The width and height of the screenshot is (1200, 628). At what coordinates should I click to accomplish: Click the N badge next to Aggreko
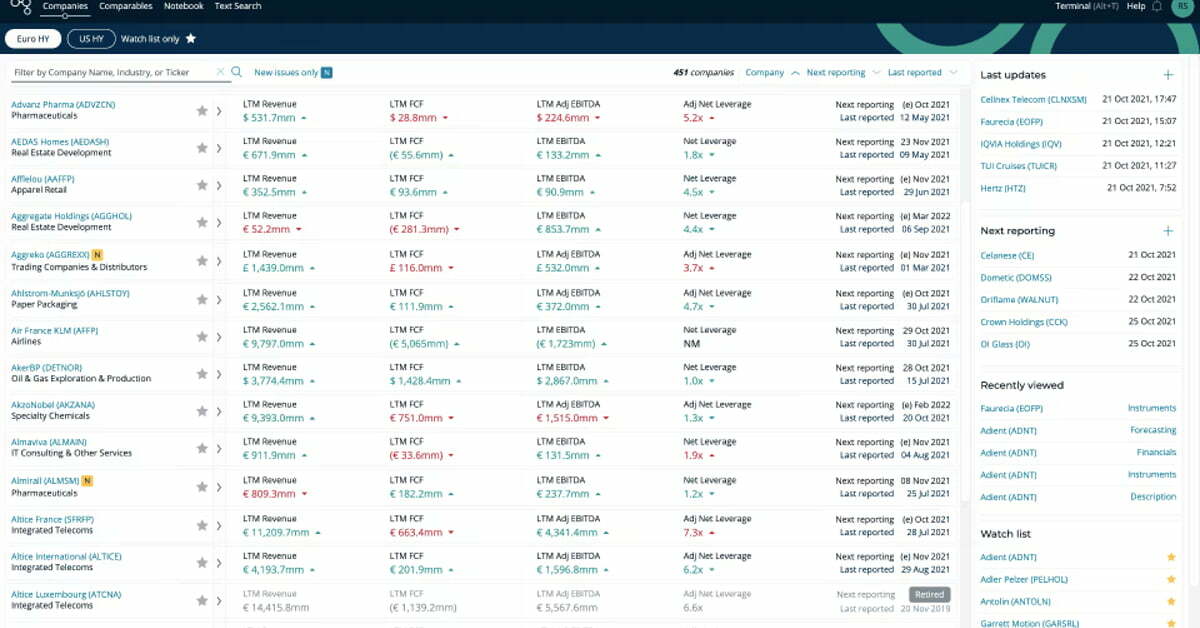[x=98, y=254]
